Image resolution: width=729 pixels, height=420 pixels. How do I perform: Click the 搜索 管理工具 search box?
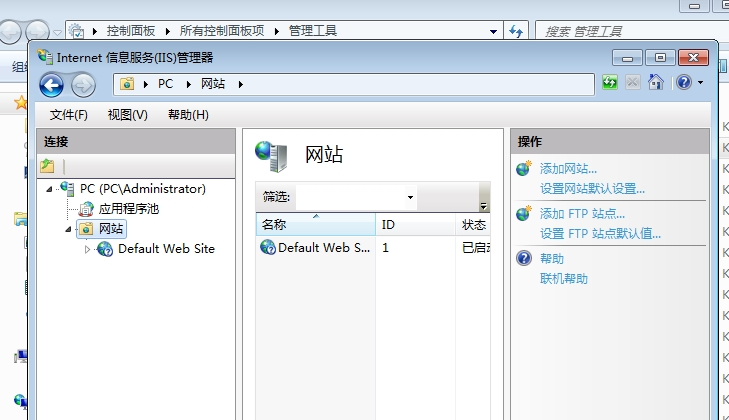tap(632, 31)
